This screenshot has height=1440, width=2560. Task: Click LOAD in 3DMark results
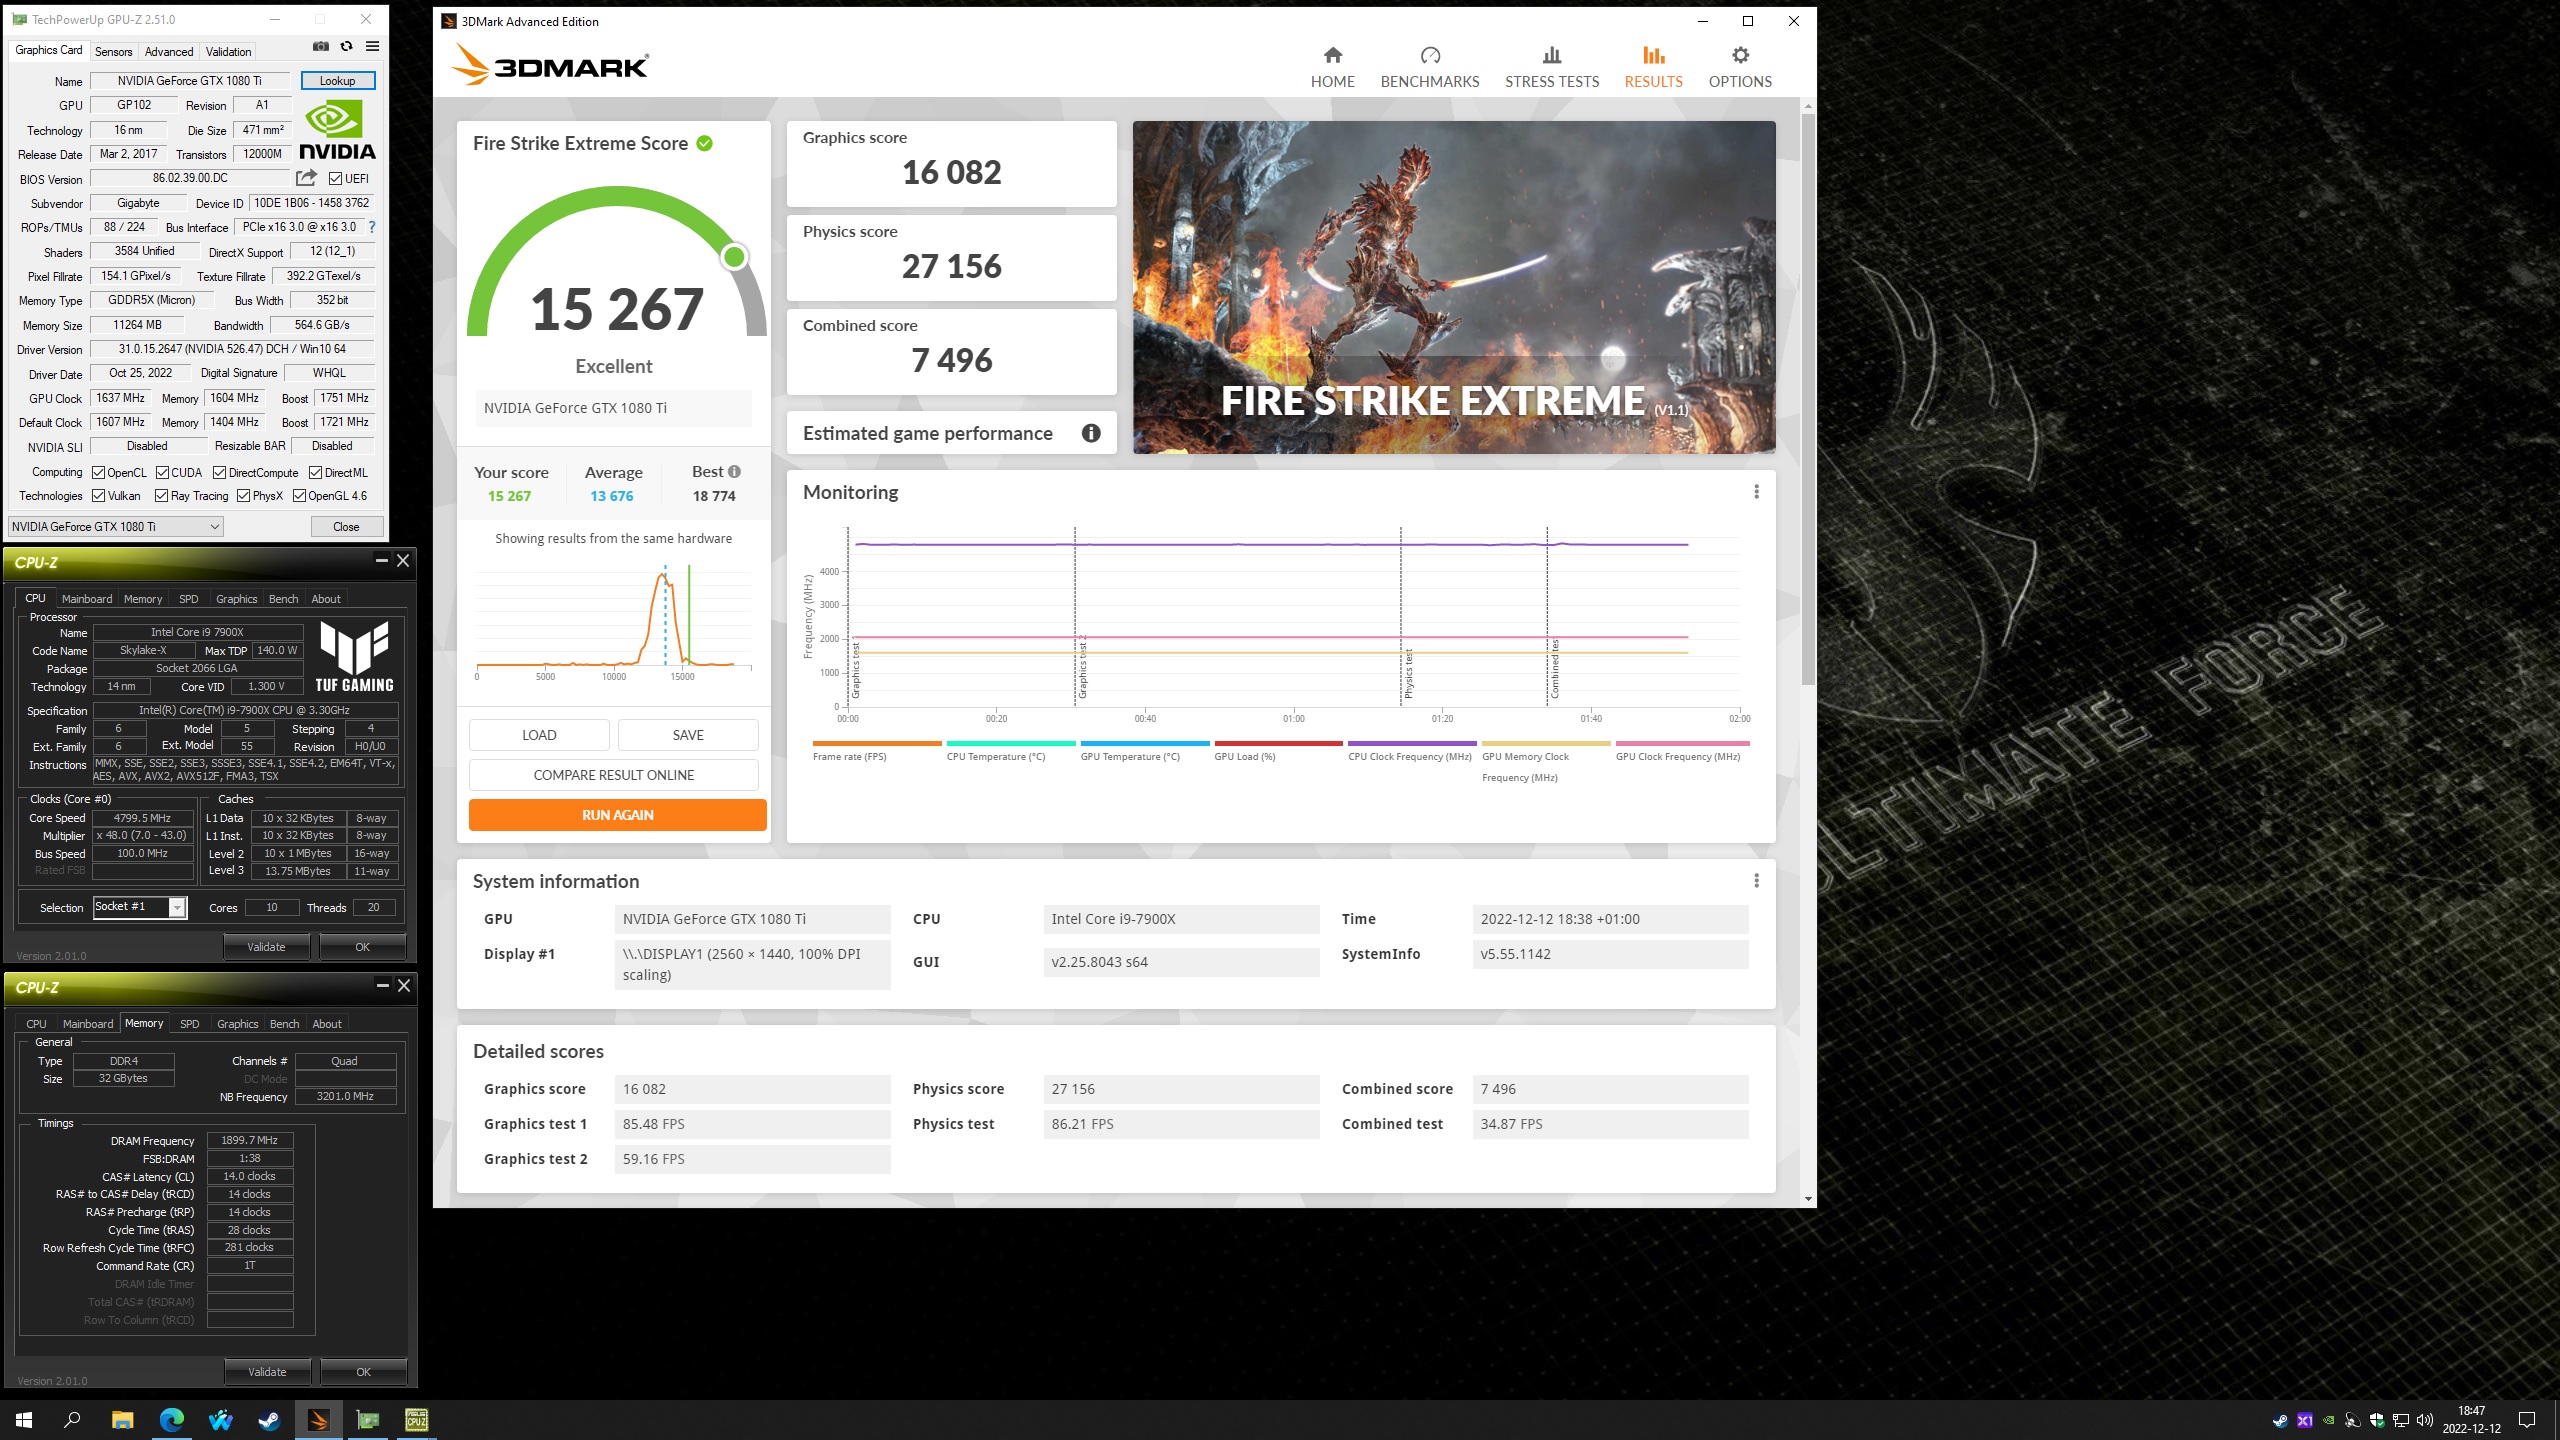(x=539, y=735)
